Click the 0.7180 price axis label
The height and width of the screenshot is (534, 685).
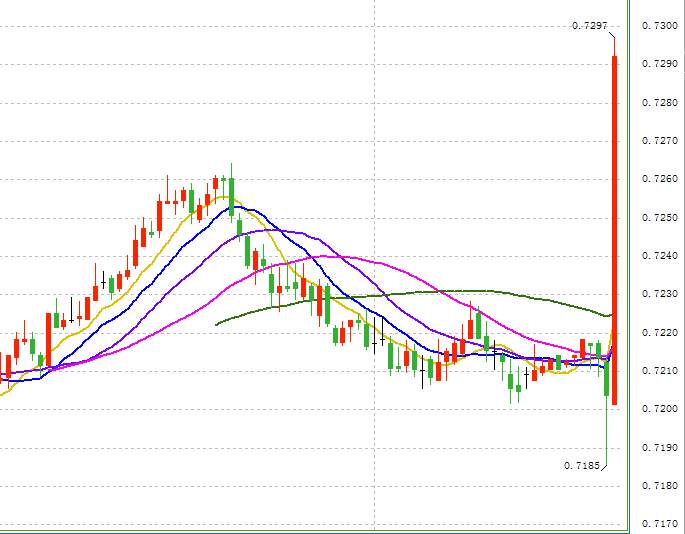pos(660,486)
